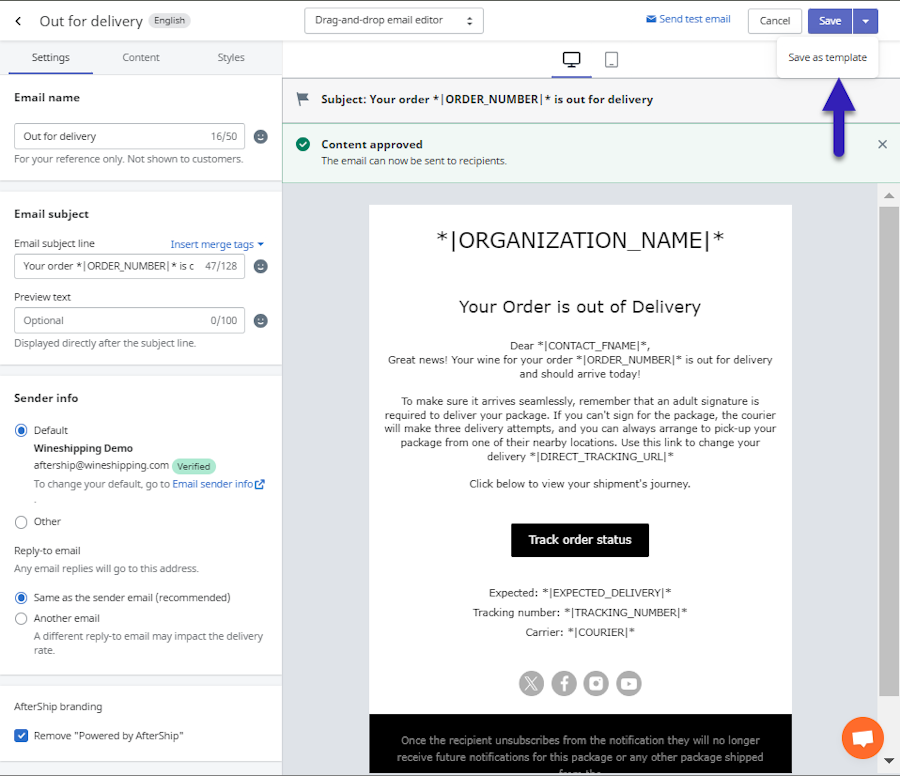Open emoji picker for Preview text
This screenshot has width=900, height=776.
261,321
